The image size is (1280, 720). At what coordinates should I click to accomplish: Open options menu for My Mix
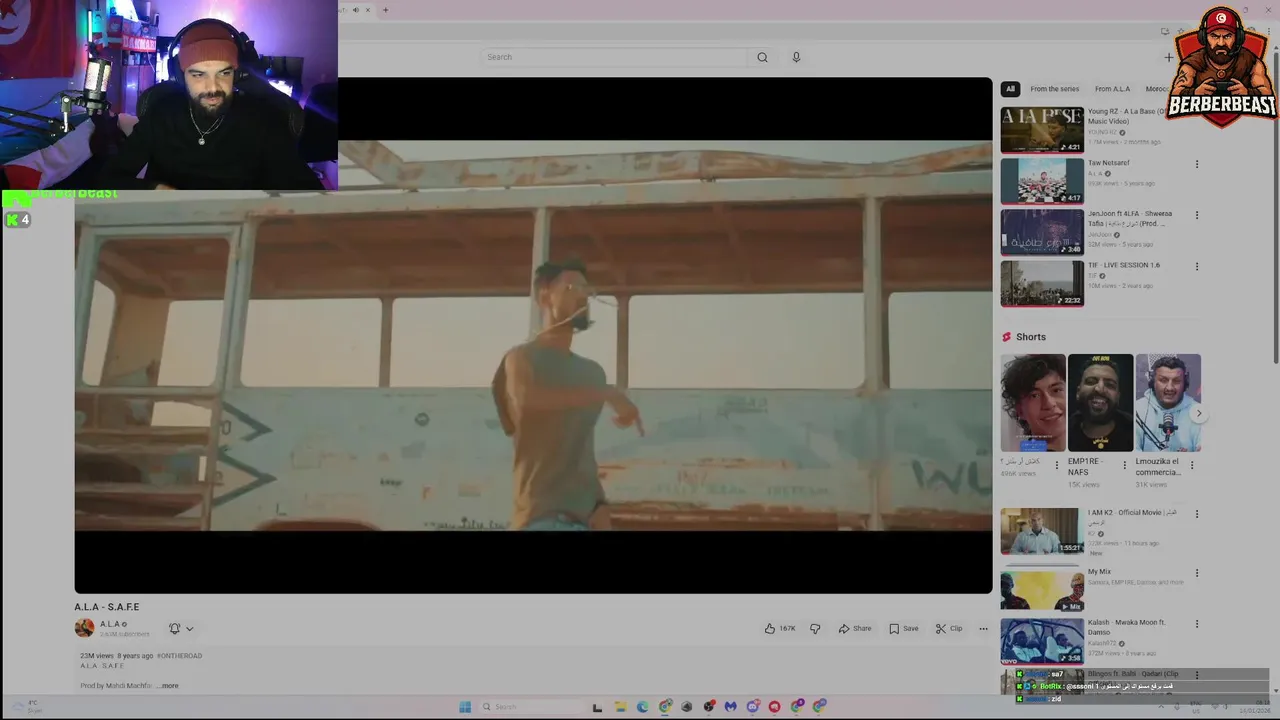coord(1197,573)
